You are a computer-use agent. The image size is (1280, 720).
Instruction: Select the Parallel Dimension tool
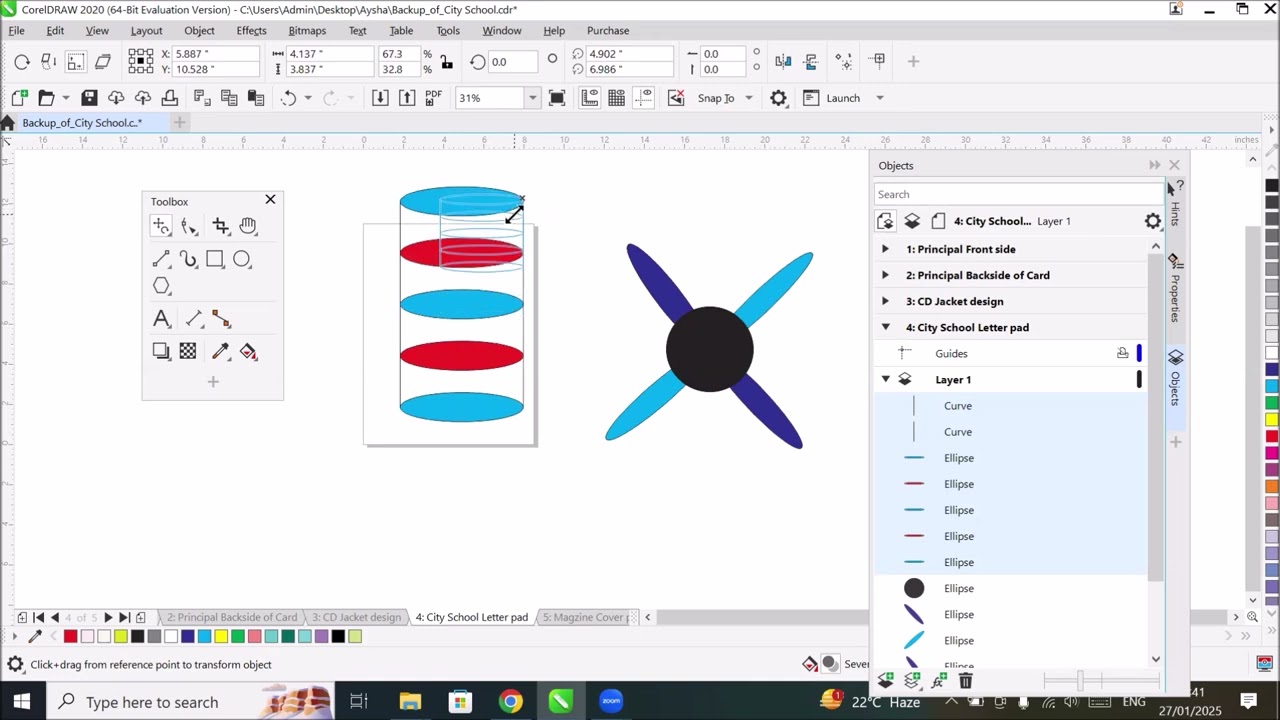pos(194,319)
